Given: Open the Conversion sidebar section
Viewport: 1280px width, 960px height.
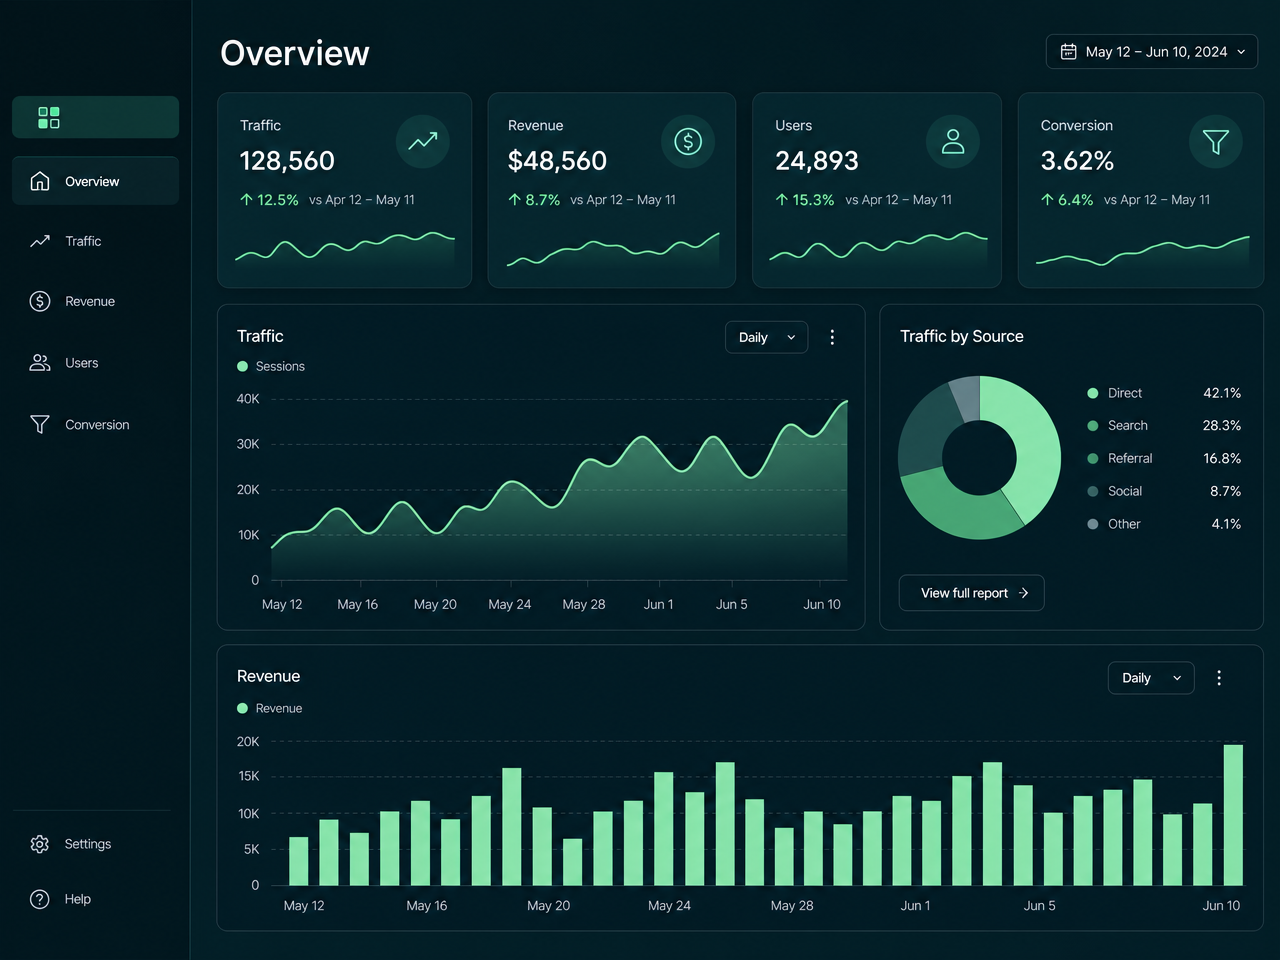Looking at the screenshot, I should click(96, 425).
